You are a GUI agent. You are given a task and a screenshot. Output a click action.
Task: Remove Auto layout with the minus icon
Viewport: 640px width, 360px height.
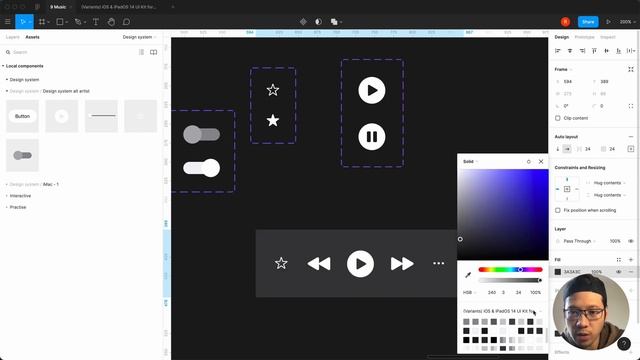(631, 137)
